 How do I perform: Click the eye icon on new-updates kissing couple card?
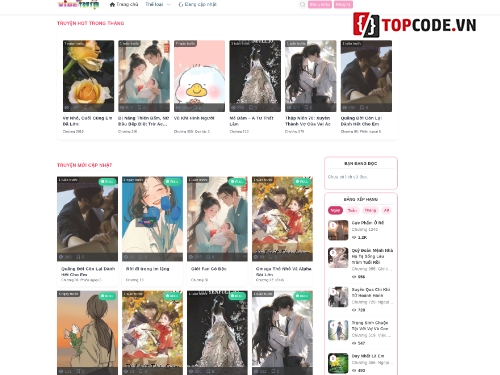tap(61, 257)
